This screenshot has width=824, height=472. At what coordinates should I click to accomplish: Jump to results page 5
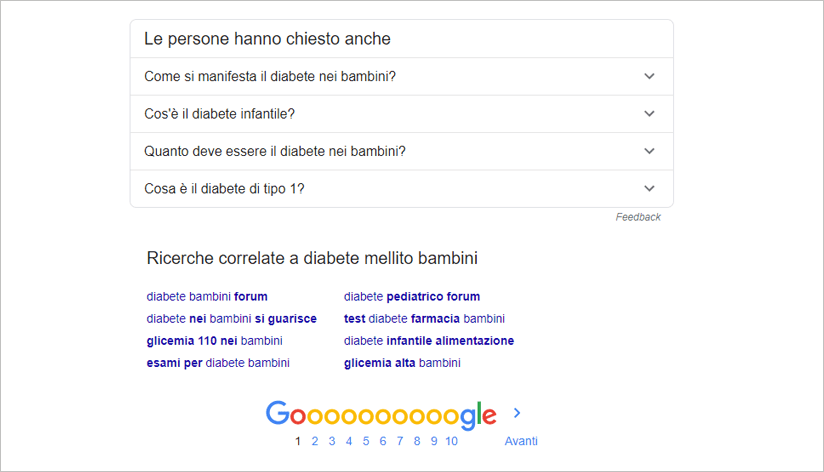(366, 441)
